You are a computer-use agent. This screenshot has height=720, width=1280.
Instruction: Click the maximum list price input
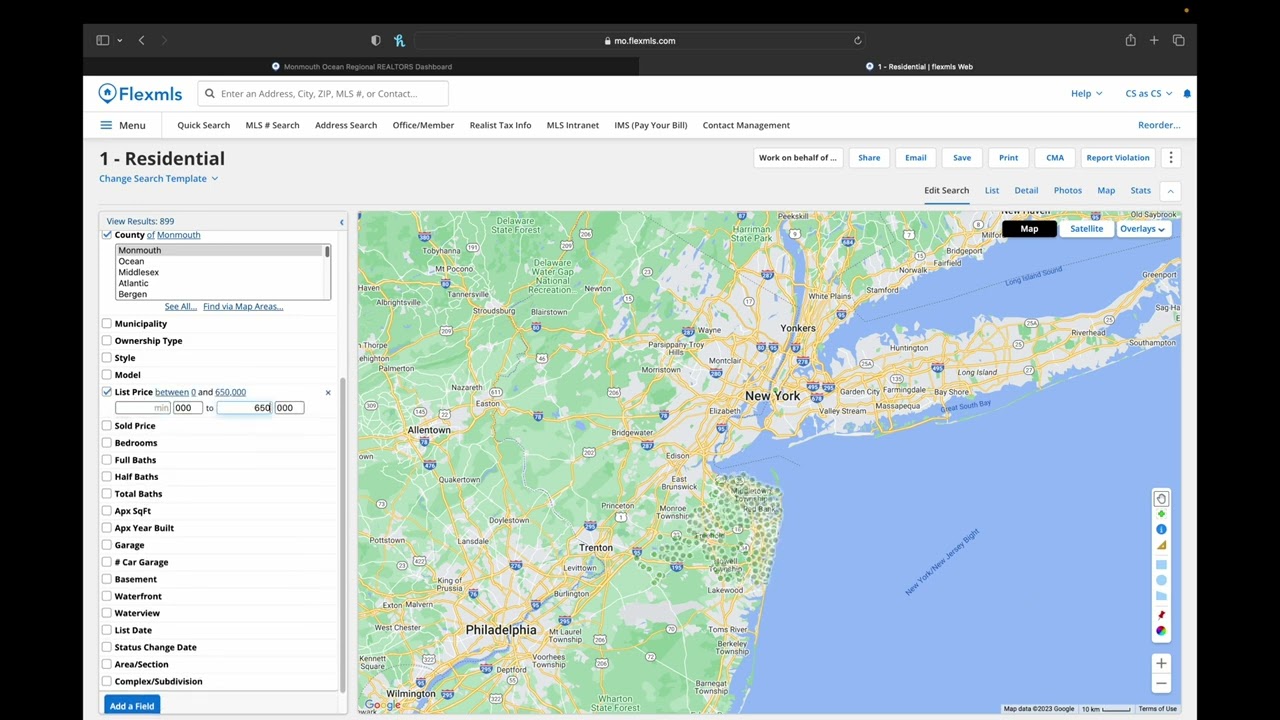245,408
